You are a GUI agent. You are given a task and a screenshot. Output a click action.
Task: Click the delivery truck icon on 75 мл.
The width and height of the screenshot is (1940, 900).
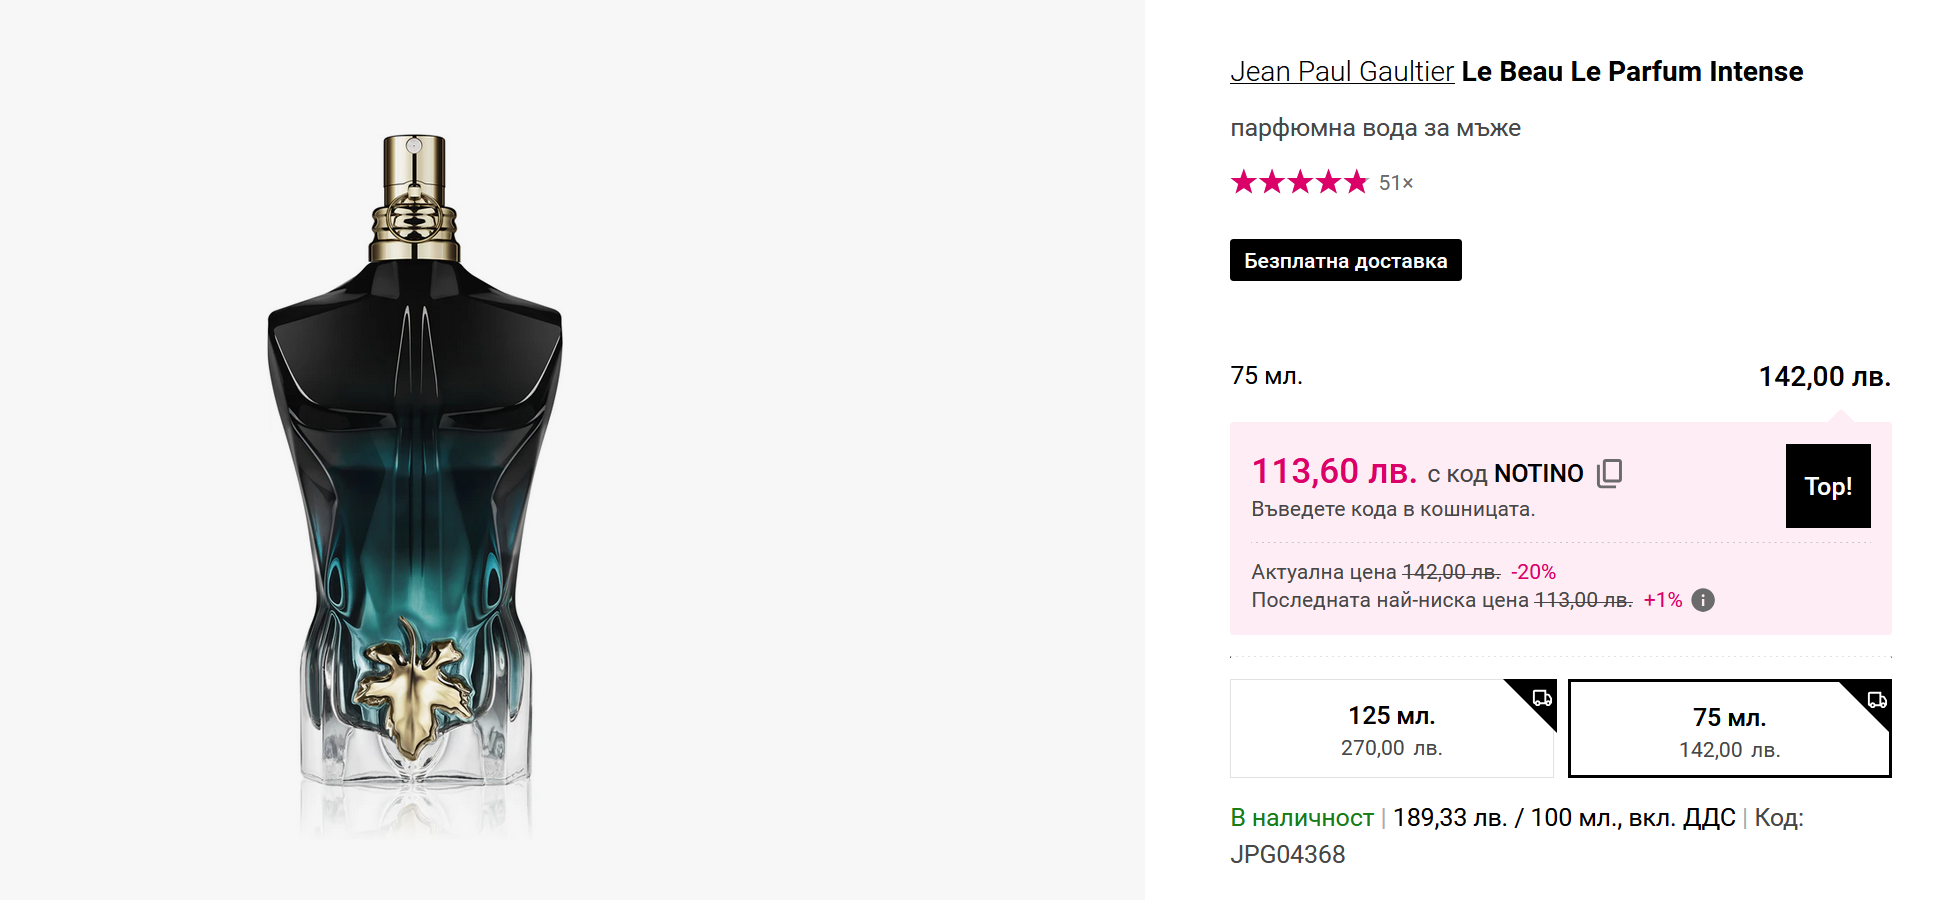coord(1877,699)
